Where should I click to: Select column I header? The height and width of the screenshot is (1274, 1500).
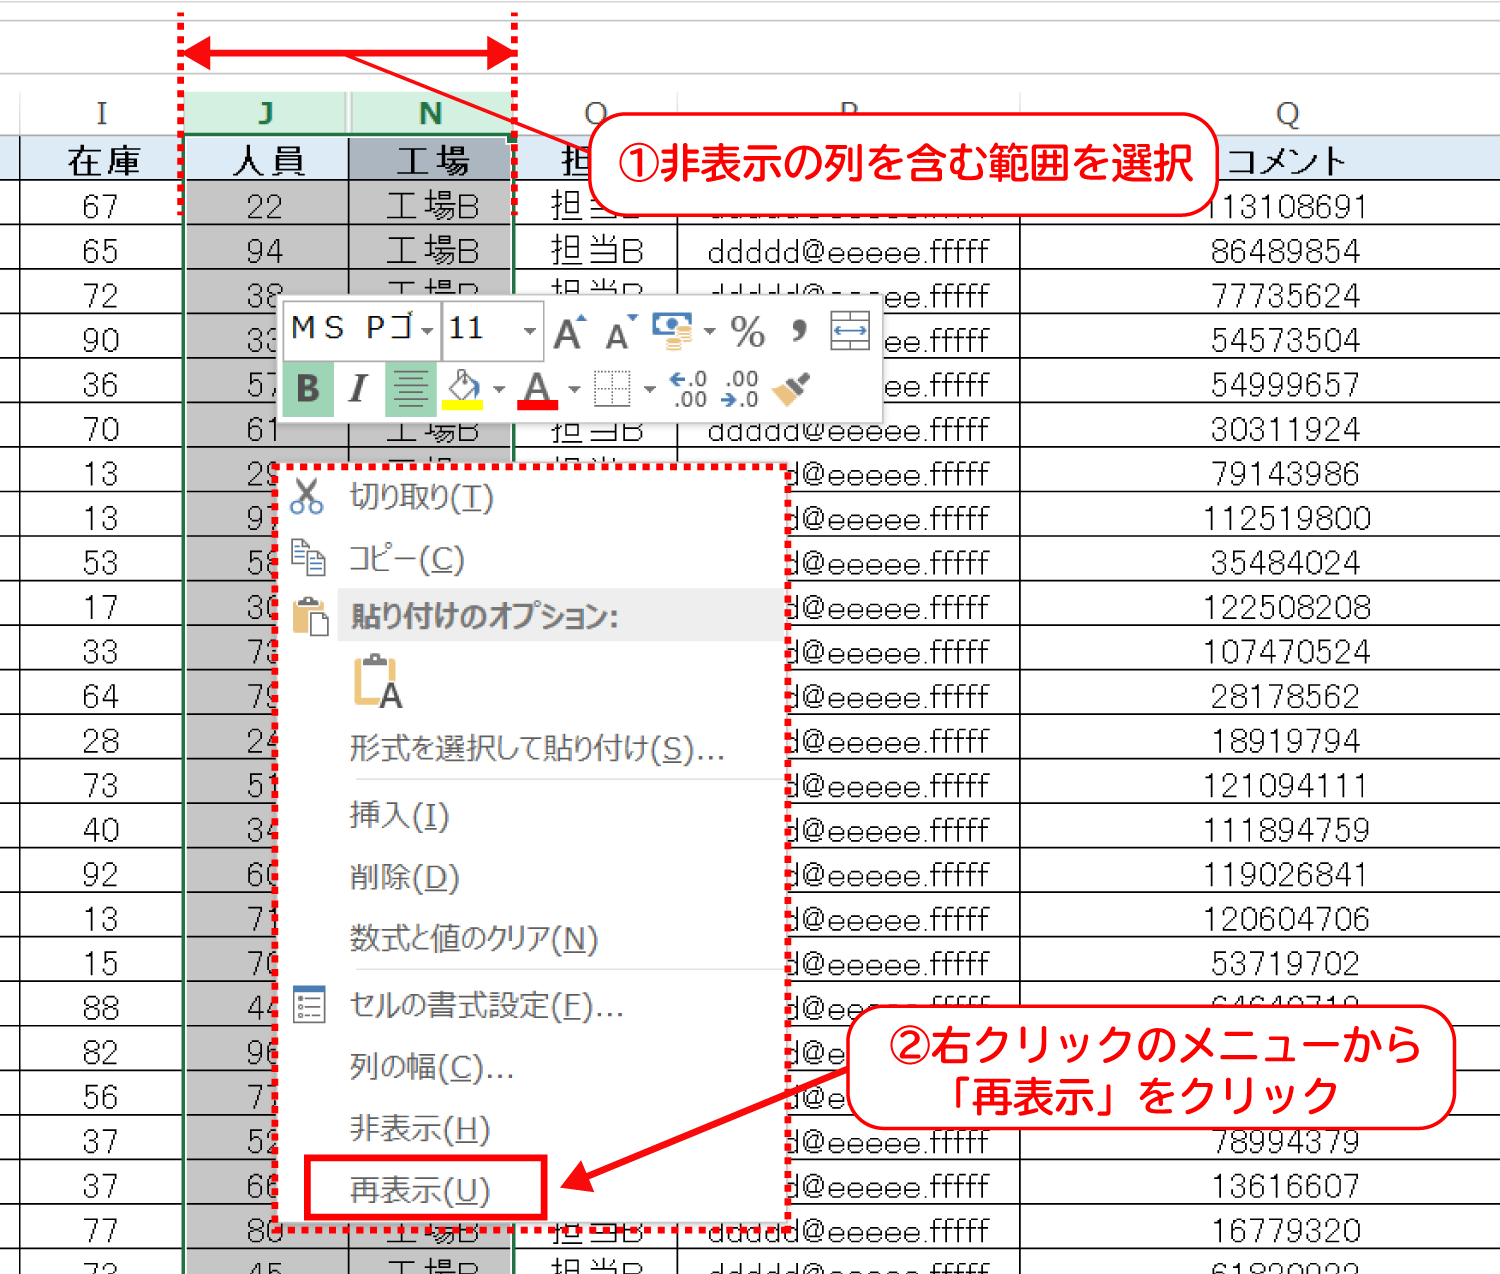pyautogui.click(x=102, y=114)
